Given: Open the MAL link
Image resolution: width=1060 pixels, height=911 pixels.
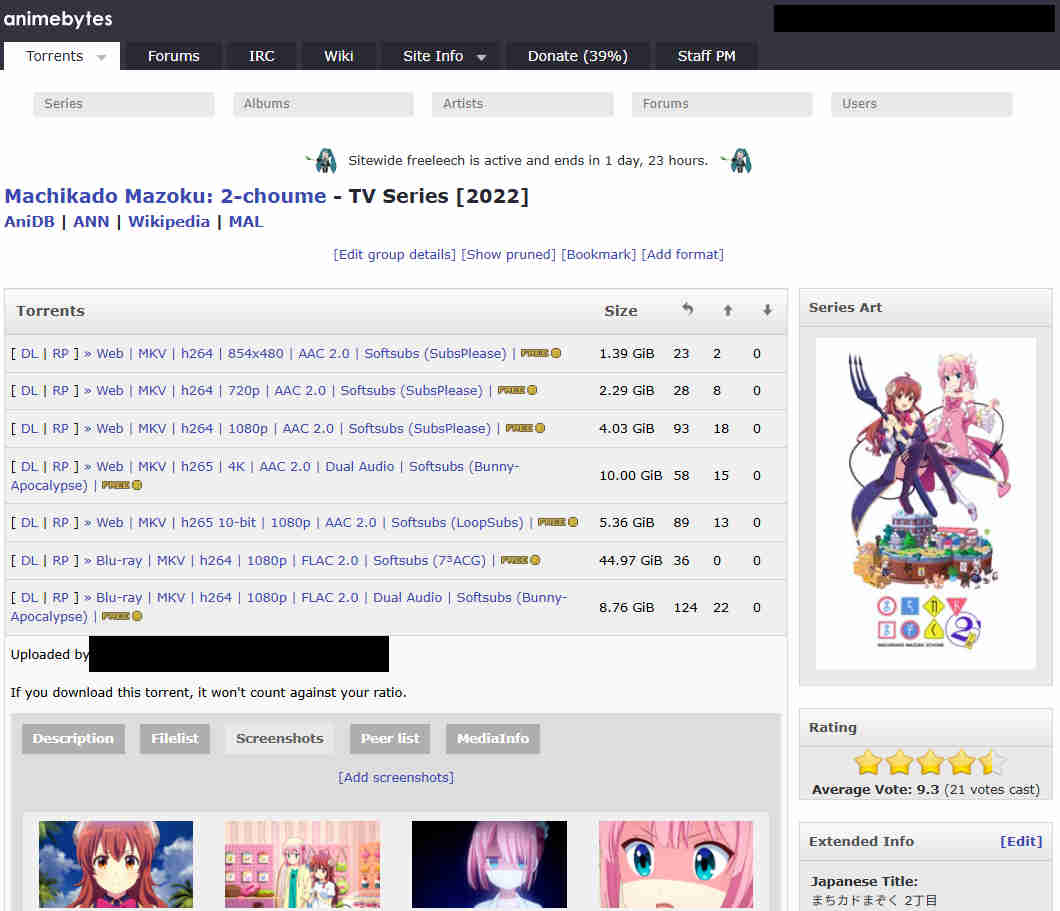Looking at the screenshot, I should tap(246, 222).
